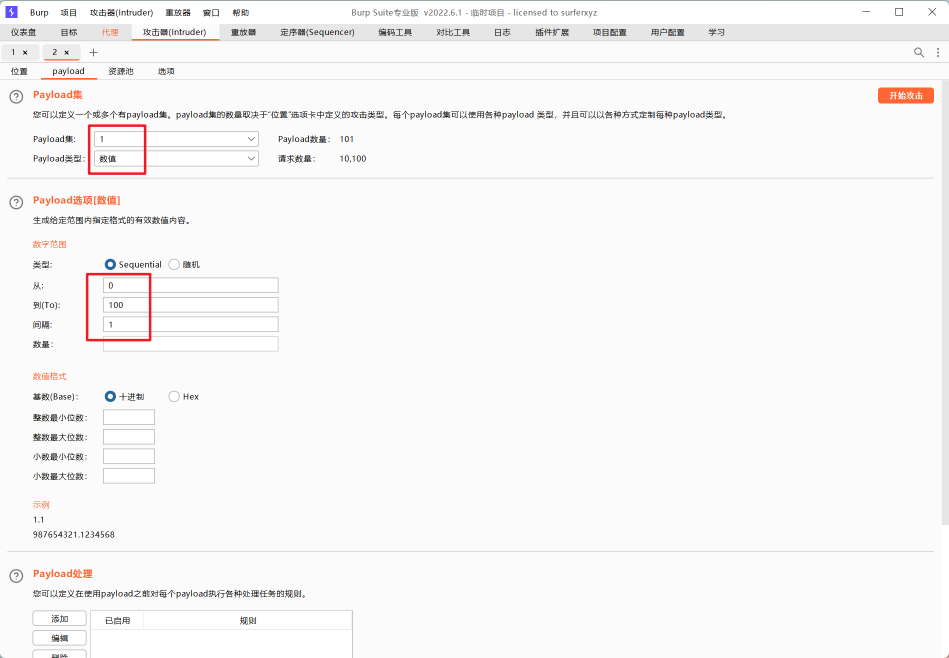Switch to 对比工具 tab
The image size is (949, 658).
tap(453, 32)
